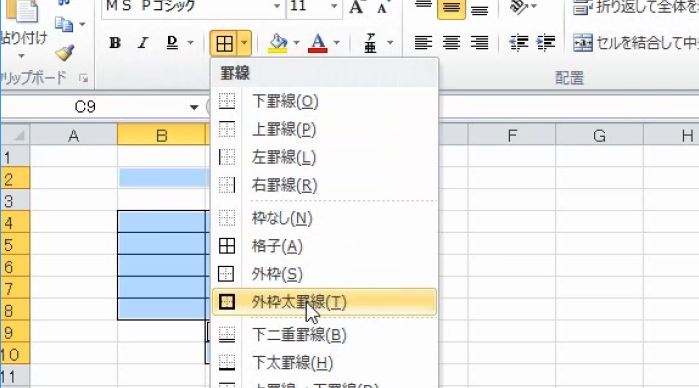The height and width of the screenshot is (388, 699).
Task: Apply the yellow fill color bucket
Action: (278, 43)
